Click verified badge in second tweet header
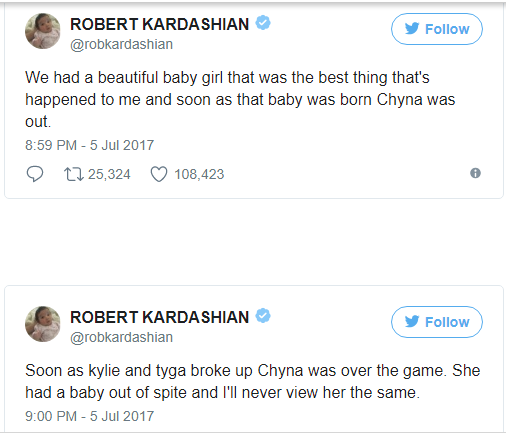 (263, 316)
